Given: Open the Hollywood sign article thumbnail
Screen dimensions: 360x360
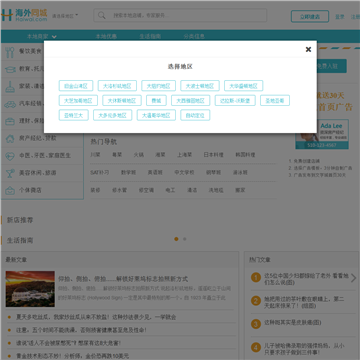Looking at the screenshot, I should pos(30,289).
